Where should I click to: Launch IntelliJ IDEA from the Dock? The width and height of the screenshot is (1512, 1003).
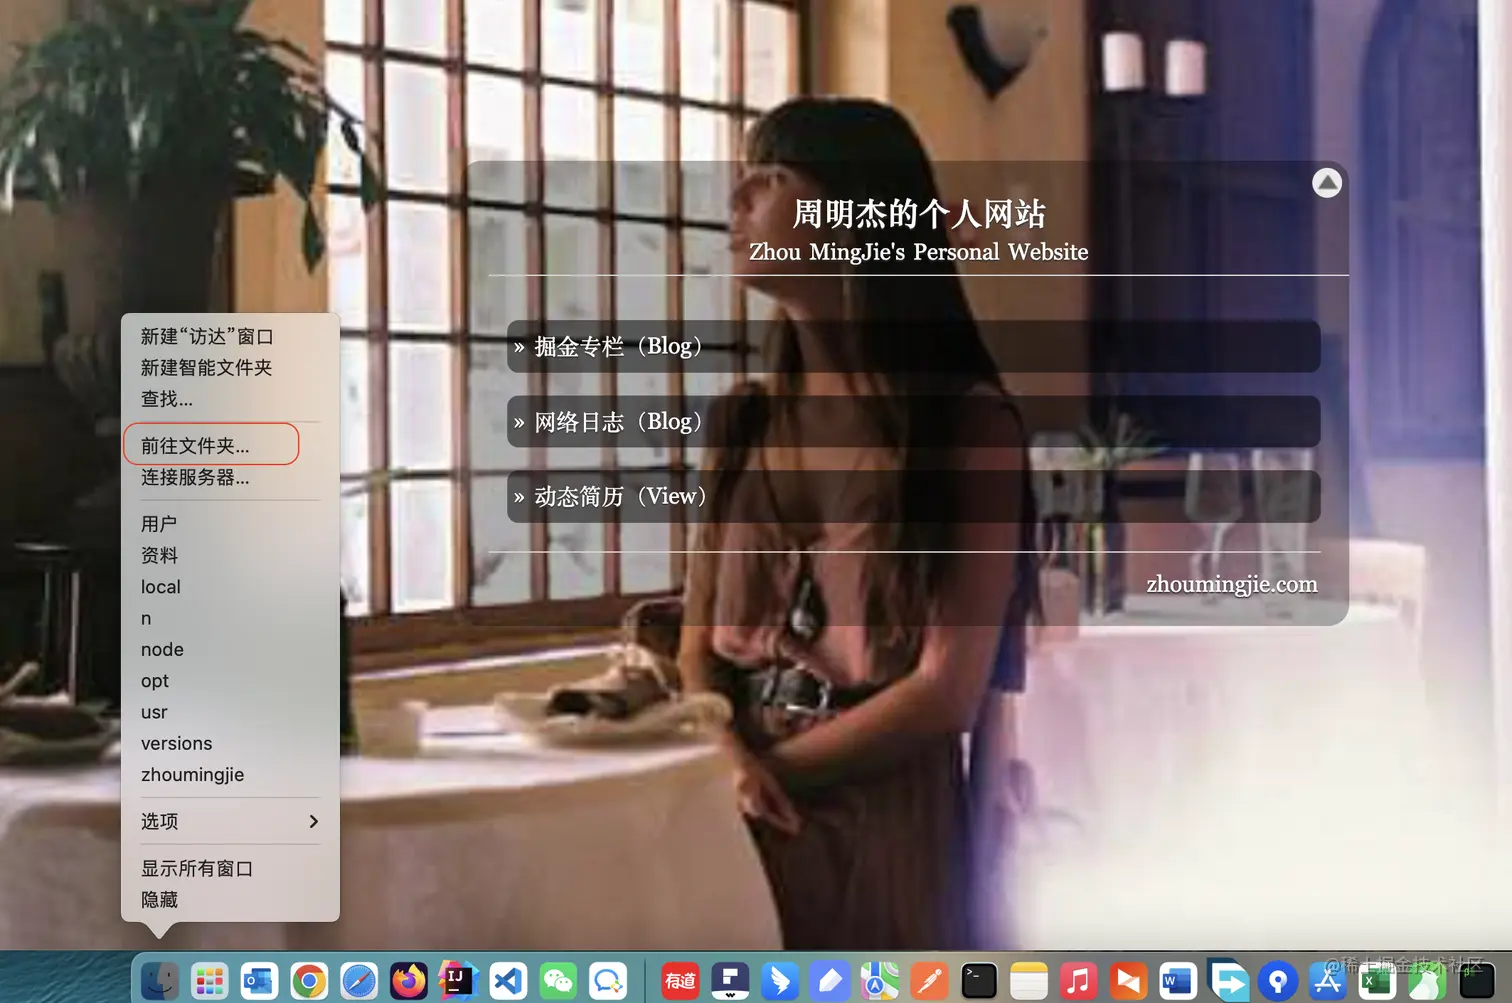tap(458, 981)
